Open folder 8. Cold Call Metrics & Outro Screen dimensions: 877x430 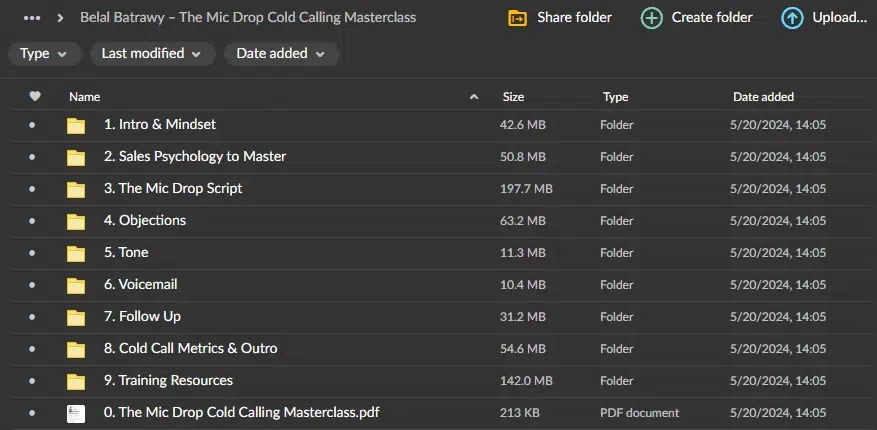click(x=190, y=348)
